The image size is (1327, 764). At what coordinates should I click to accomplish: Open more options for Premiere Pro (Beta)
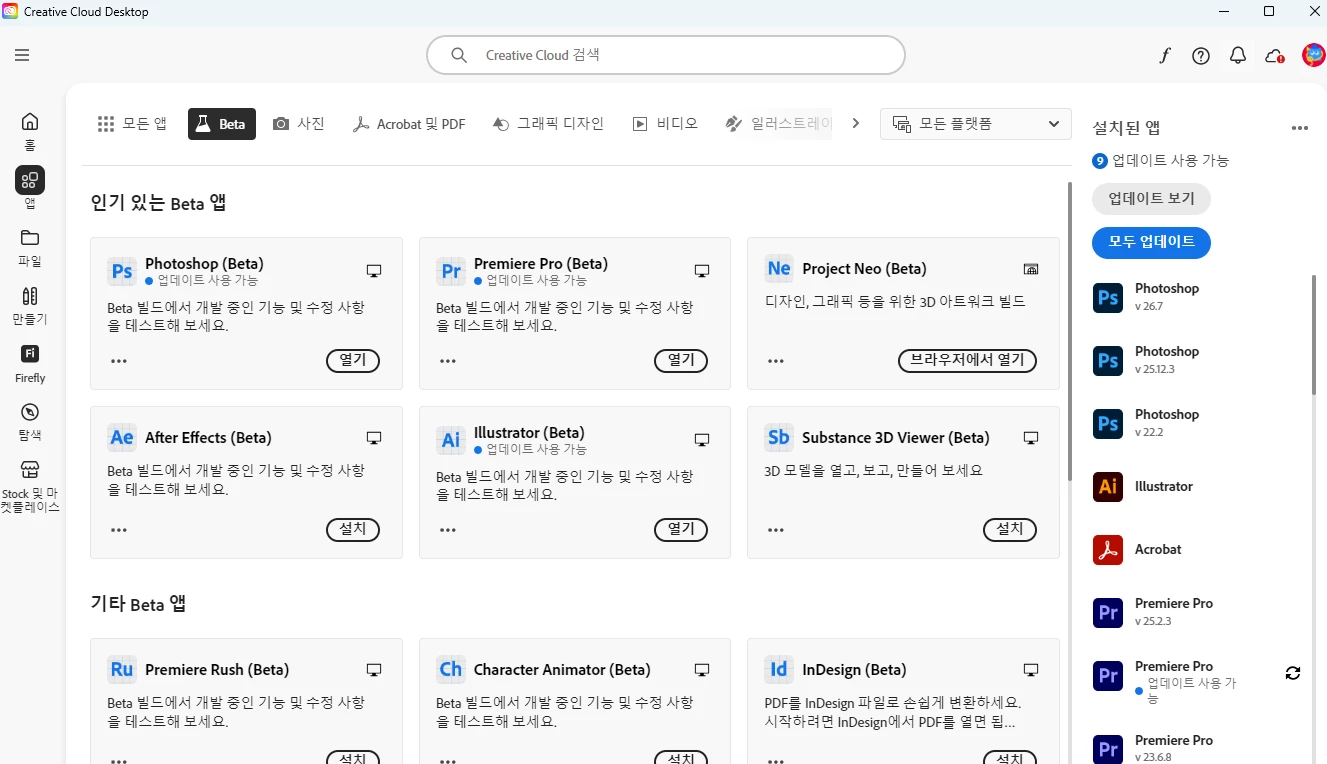coord(448,361)
